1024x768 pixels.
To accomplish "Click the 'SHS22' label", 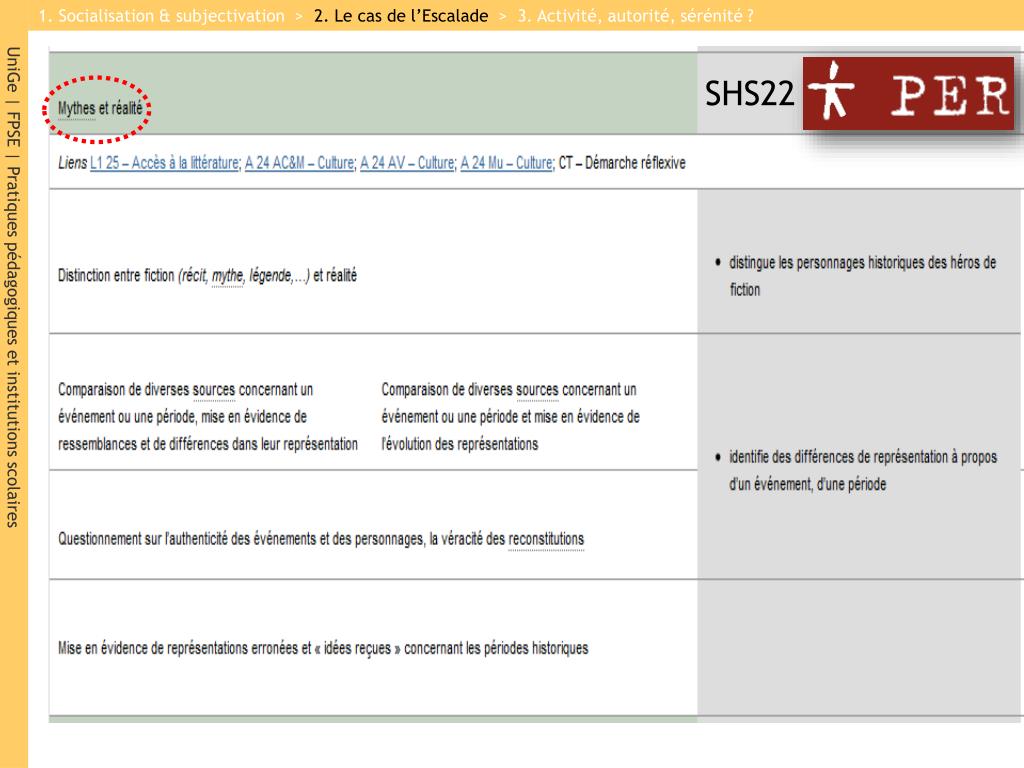I will 749,93.
